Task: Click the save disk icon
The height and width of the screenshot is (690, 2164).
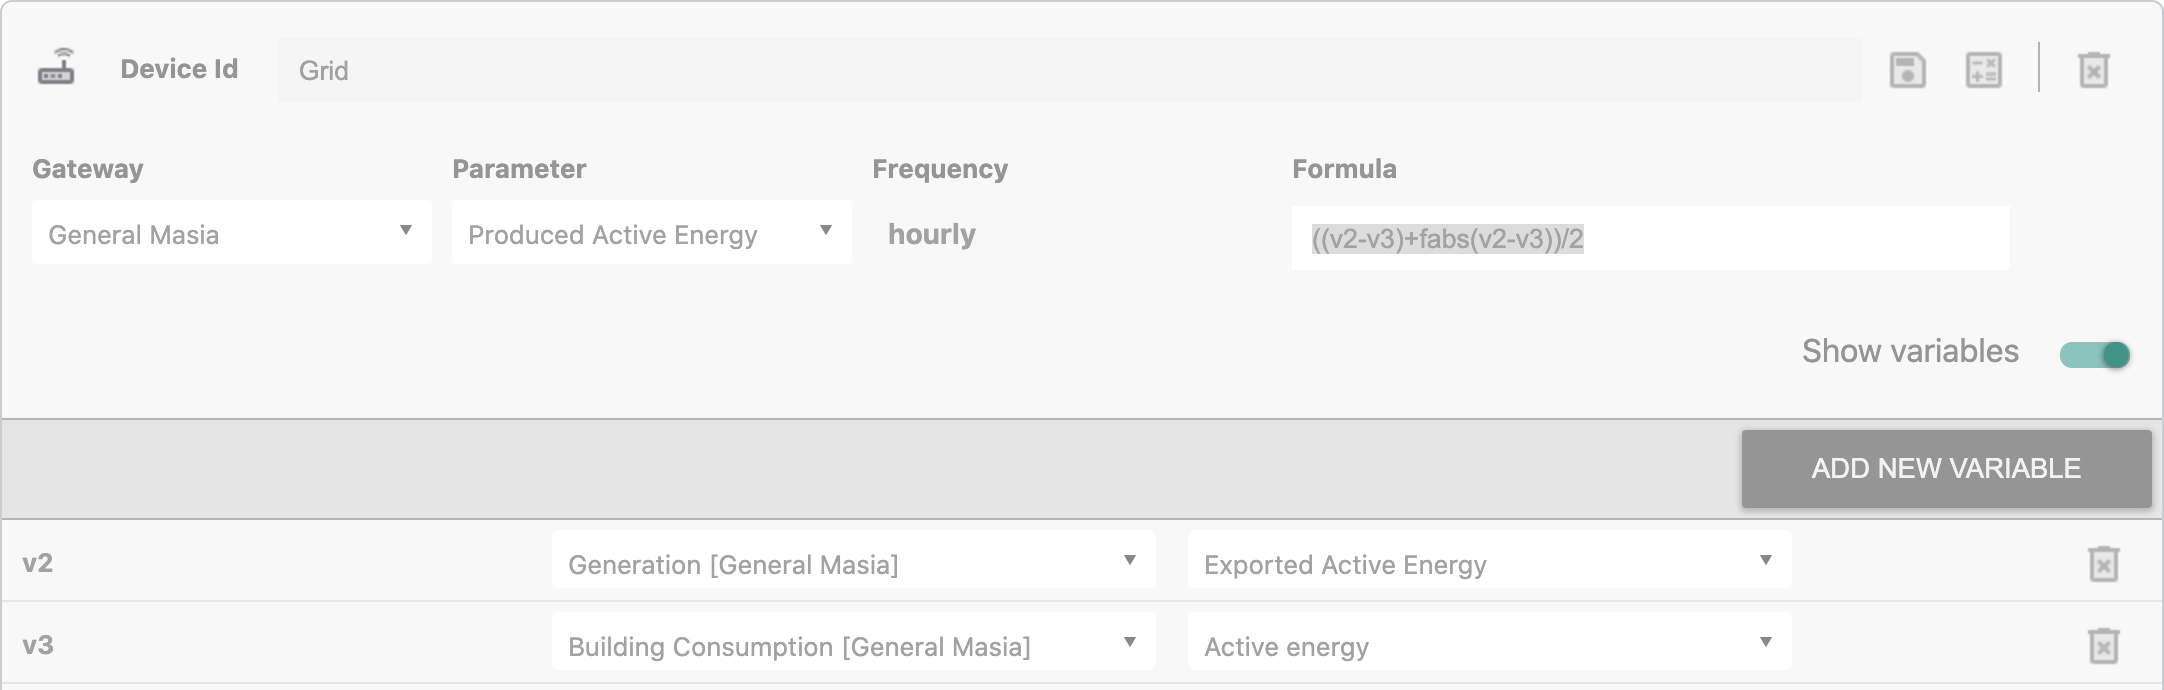Action: pyautogui.click(x=1907, y=70)
